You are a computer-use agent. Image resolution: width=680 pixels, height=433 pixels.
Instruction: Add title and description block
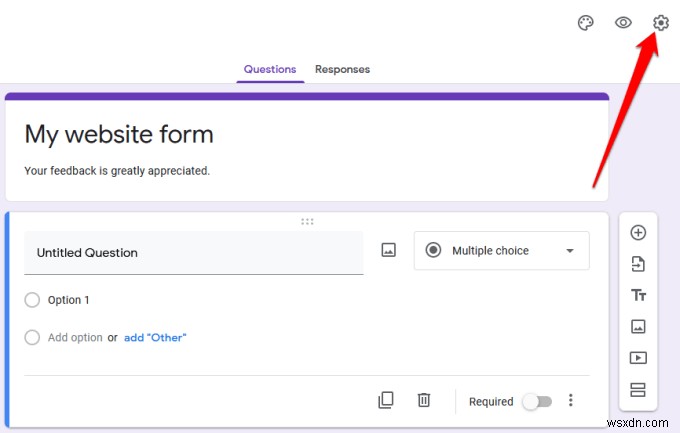[x=638, y=295]
